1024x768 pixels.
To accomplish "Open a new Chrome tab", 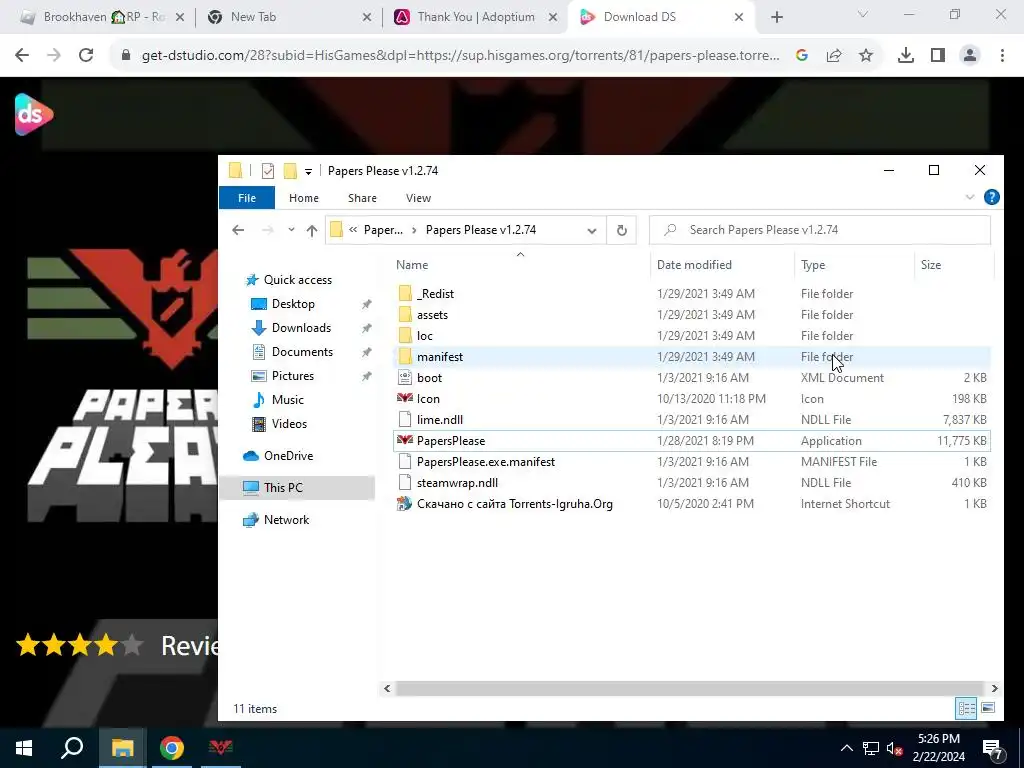I will click(x=776, y=18).
